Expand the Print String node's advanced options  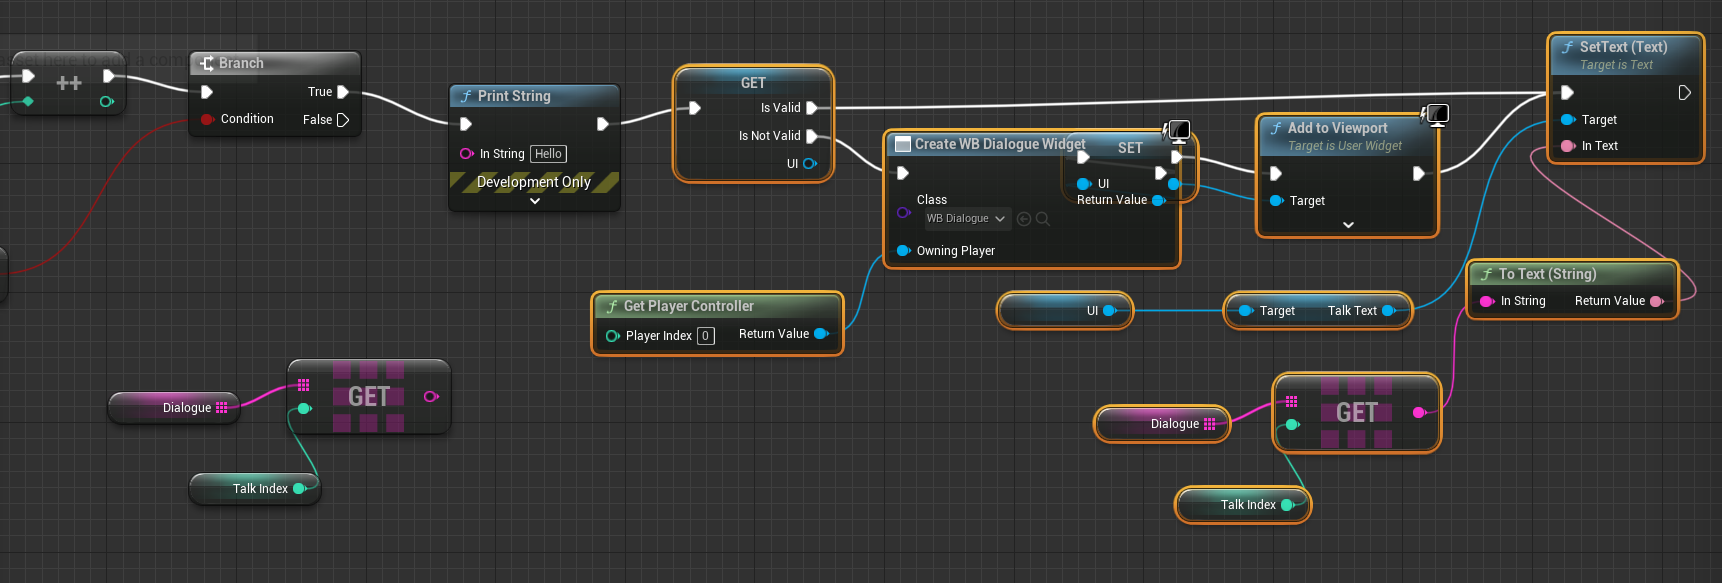coord(535,201)
